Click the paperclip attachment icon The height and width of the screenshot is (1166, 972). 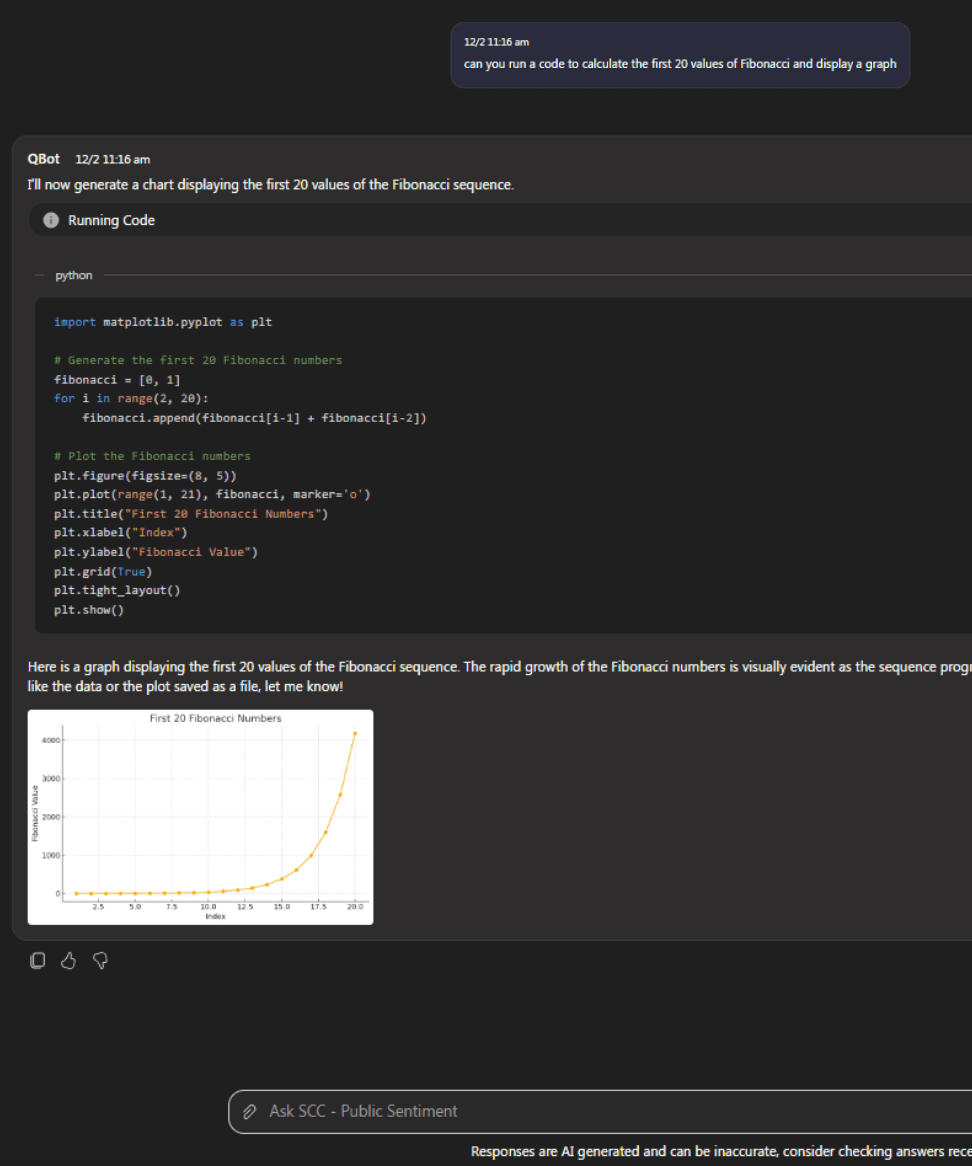point(250,1112)
